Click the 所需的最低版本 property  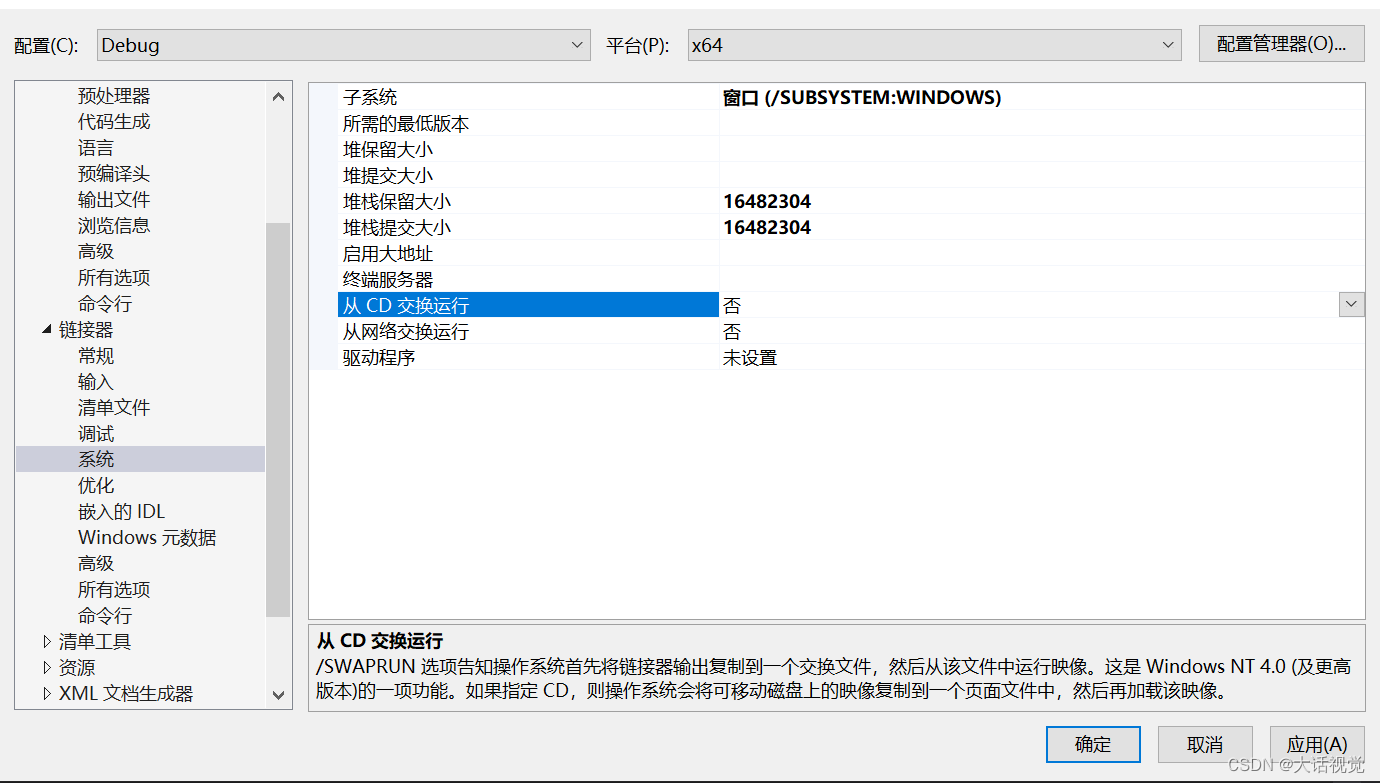pos(406,124)
